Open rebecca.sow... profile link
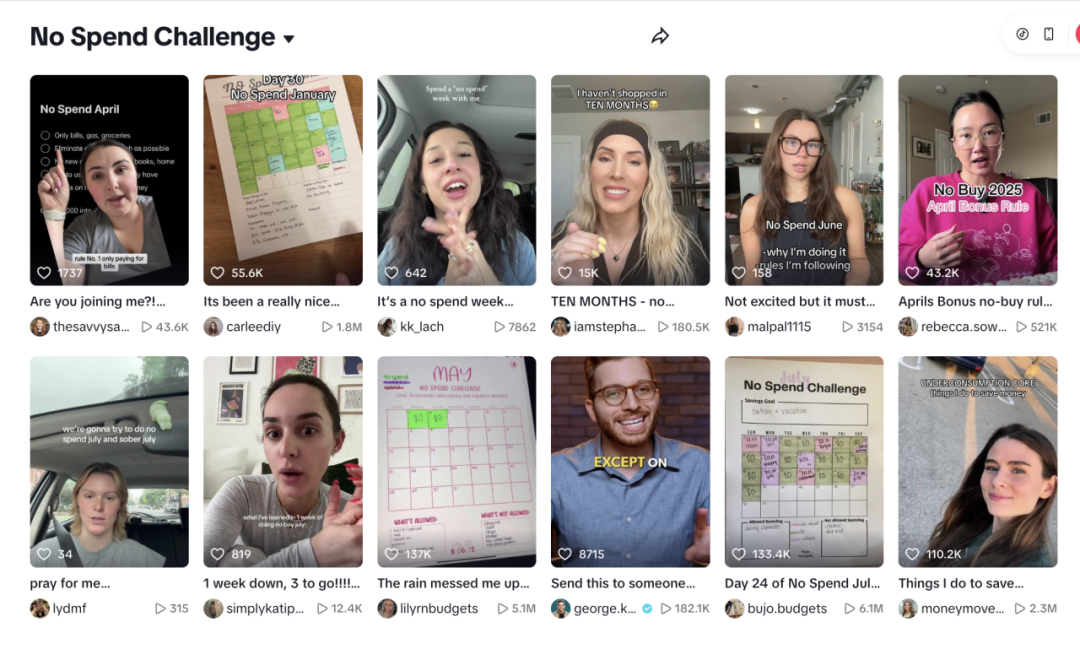Screen dimensions: 1080x660 coord(964,327)
